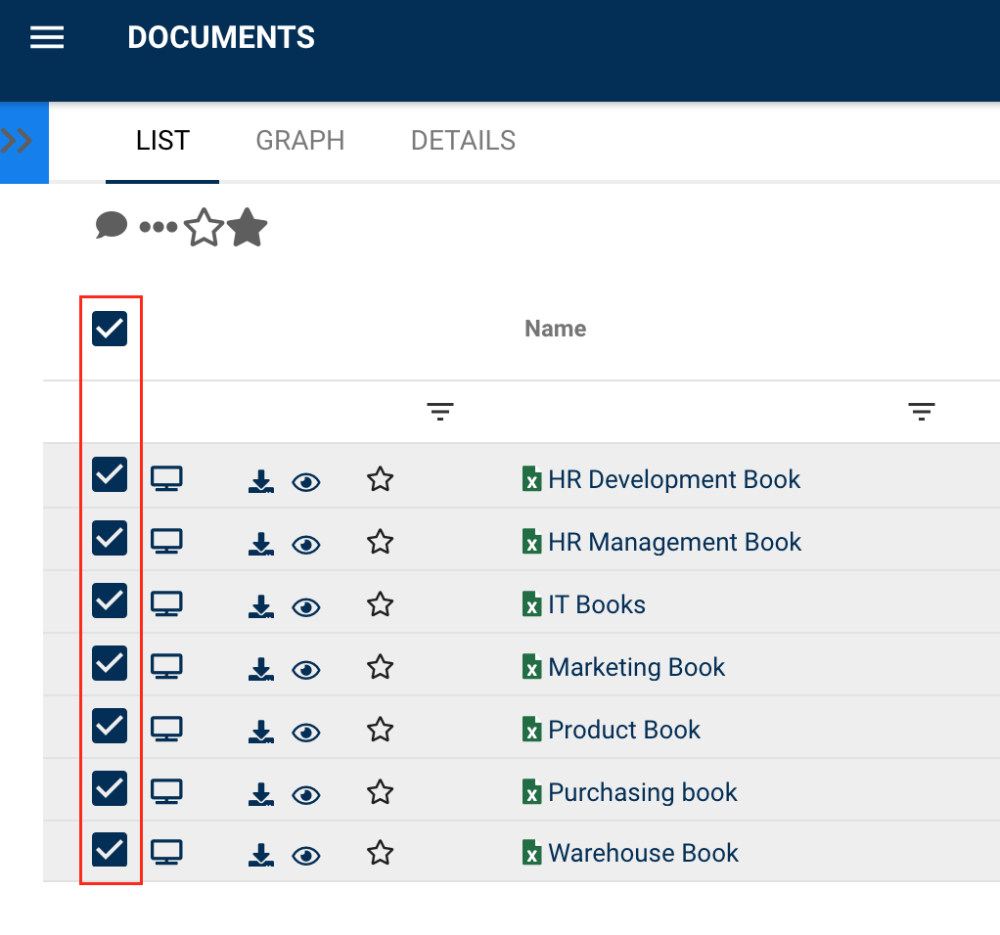Image resolution: width=1000 pixels, height=935 pixels.
Task: Deselect the Marketing Book row checkbox
Action: point(110,662)
